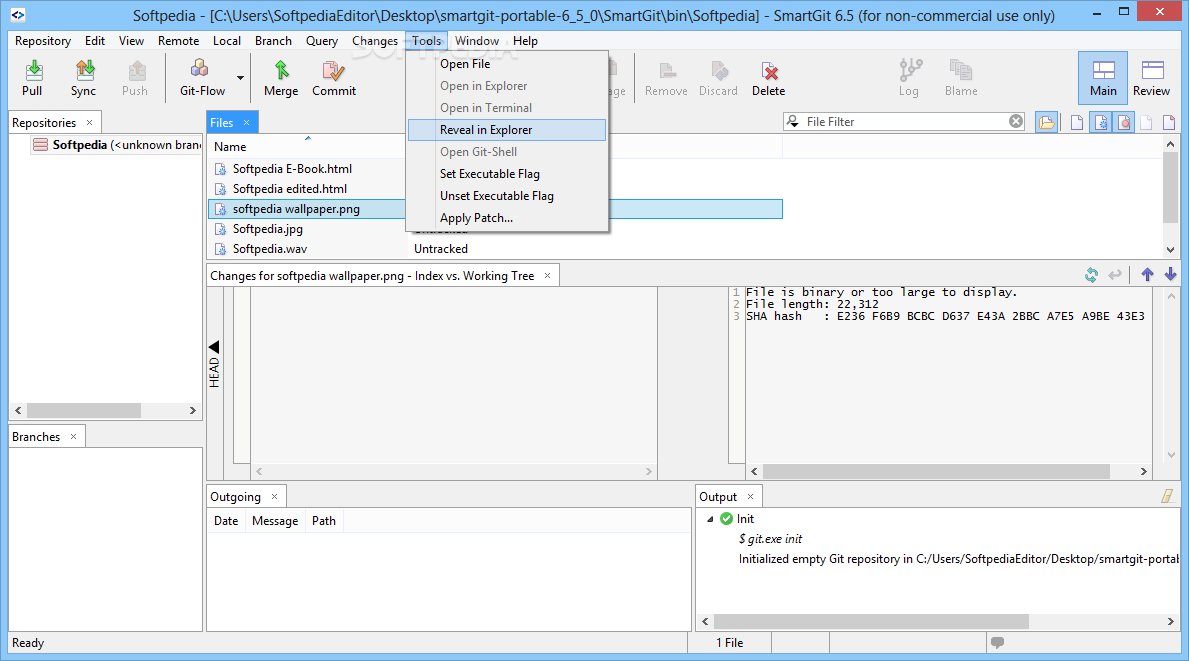Toggle the faded blank file filter icon
The width and height of the screenshot is (1189, 661).
click(1147, 122)
